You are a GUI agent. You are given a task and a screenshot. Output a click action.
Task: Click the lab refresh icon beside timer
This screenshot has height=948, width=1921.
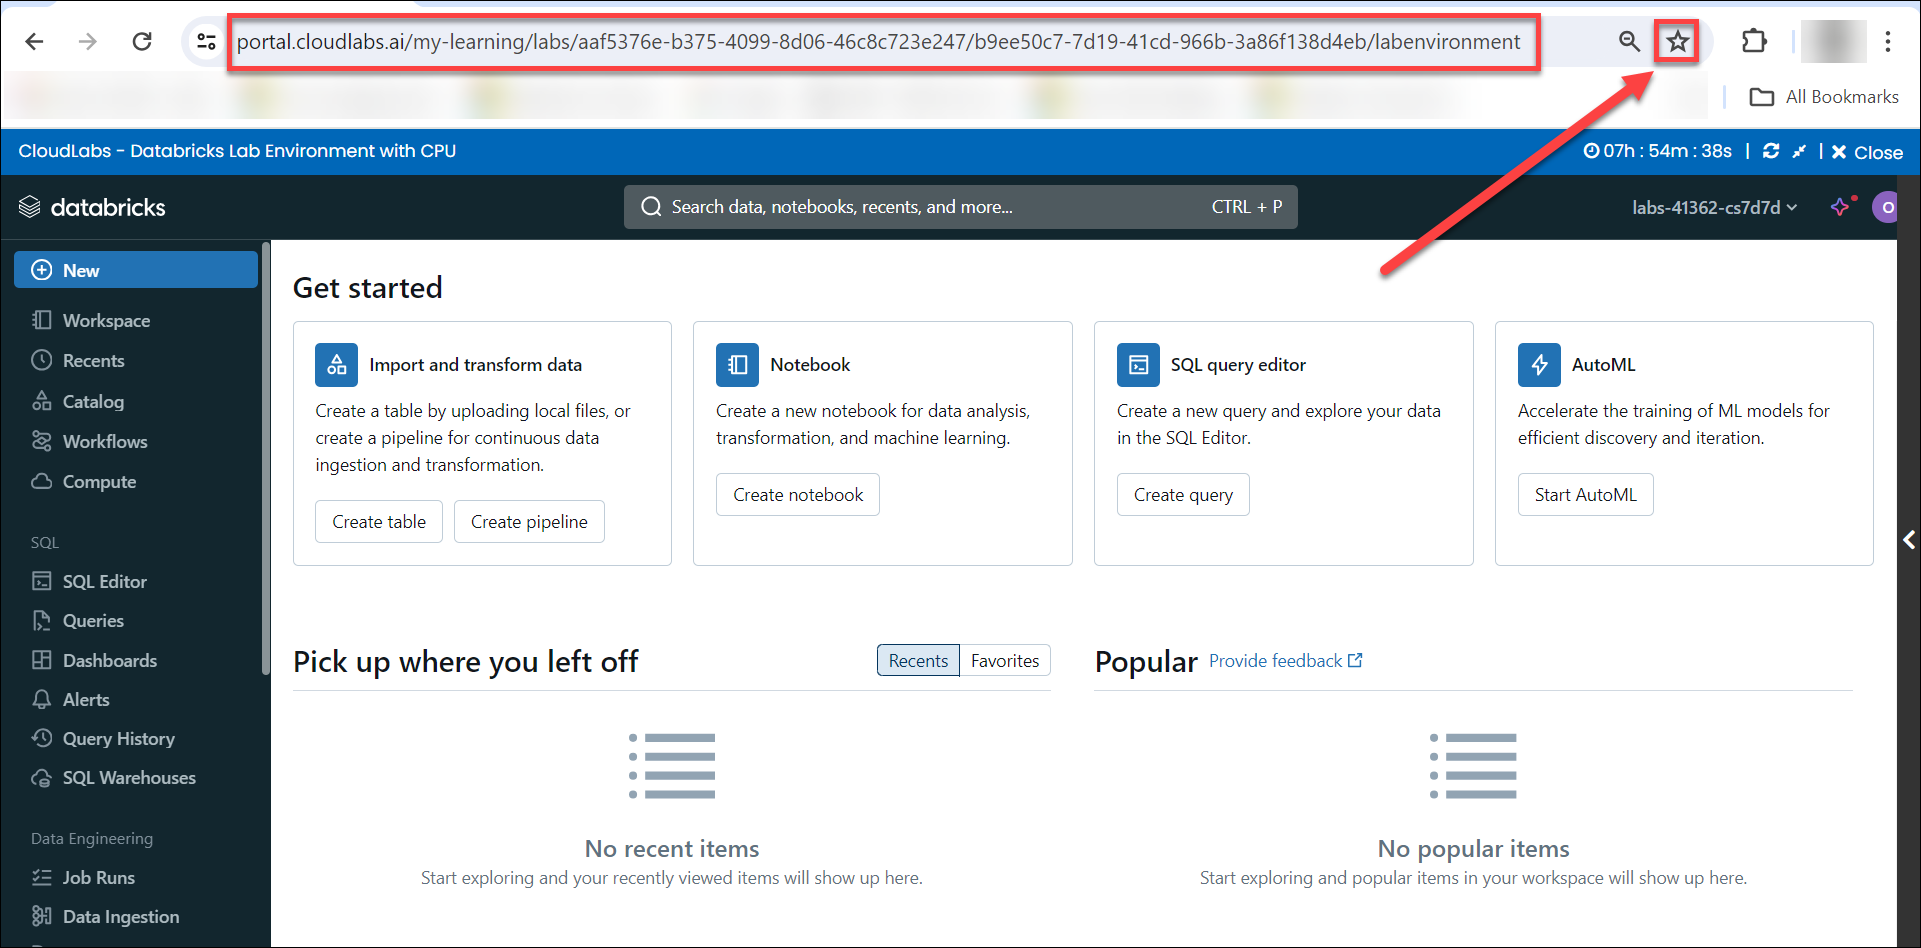point(1771,151)
